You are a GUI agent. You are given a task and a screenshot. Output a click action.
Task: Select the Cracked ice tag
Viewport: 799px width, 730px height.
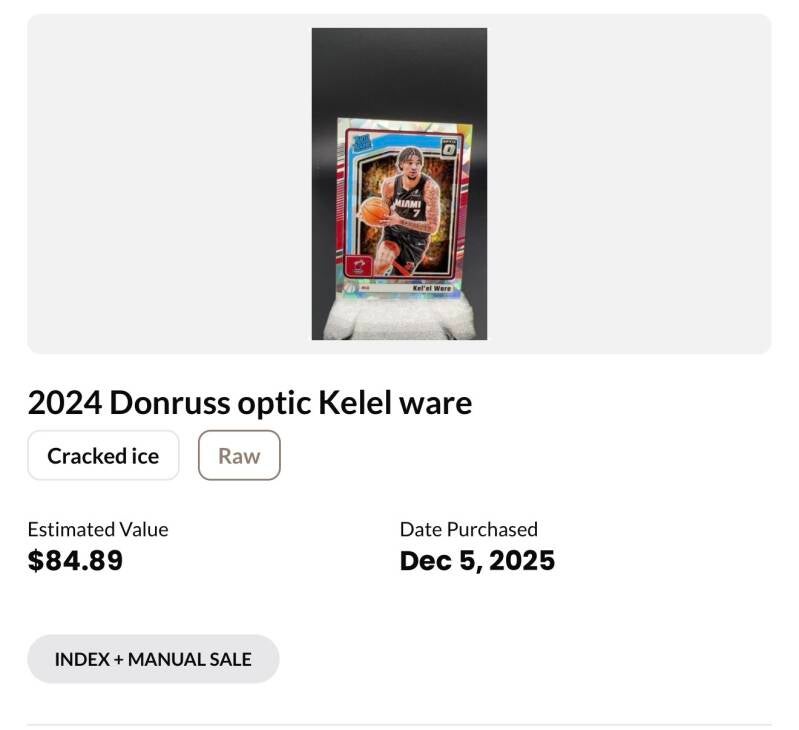tap(103, 456)
